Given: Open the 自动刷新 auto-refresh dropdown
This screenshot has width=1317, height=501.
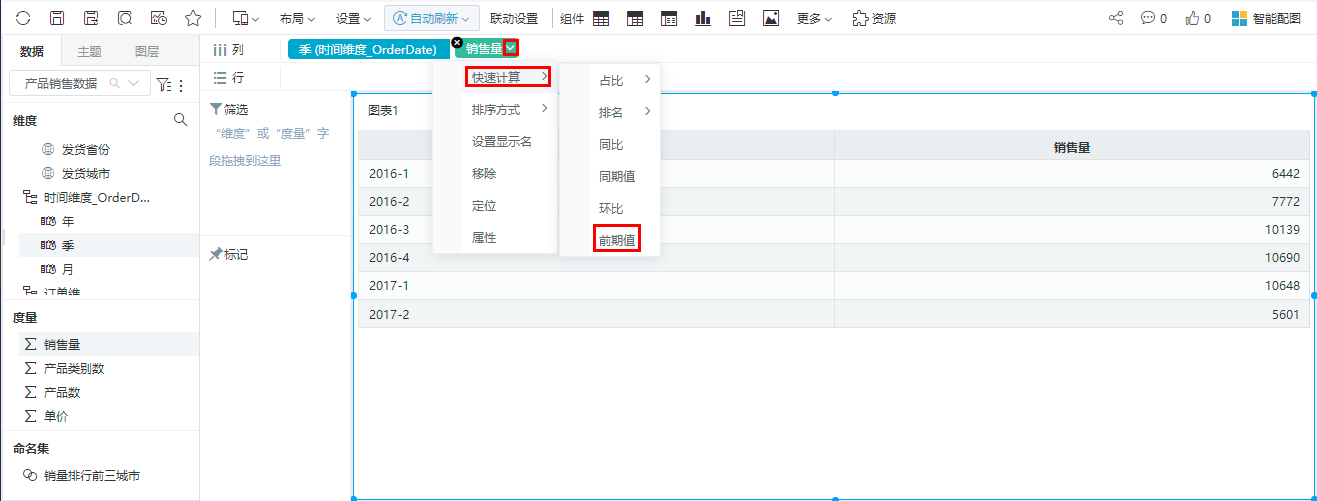Looking at the screenshot, I should coord(432,18).
